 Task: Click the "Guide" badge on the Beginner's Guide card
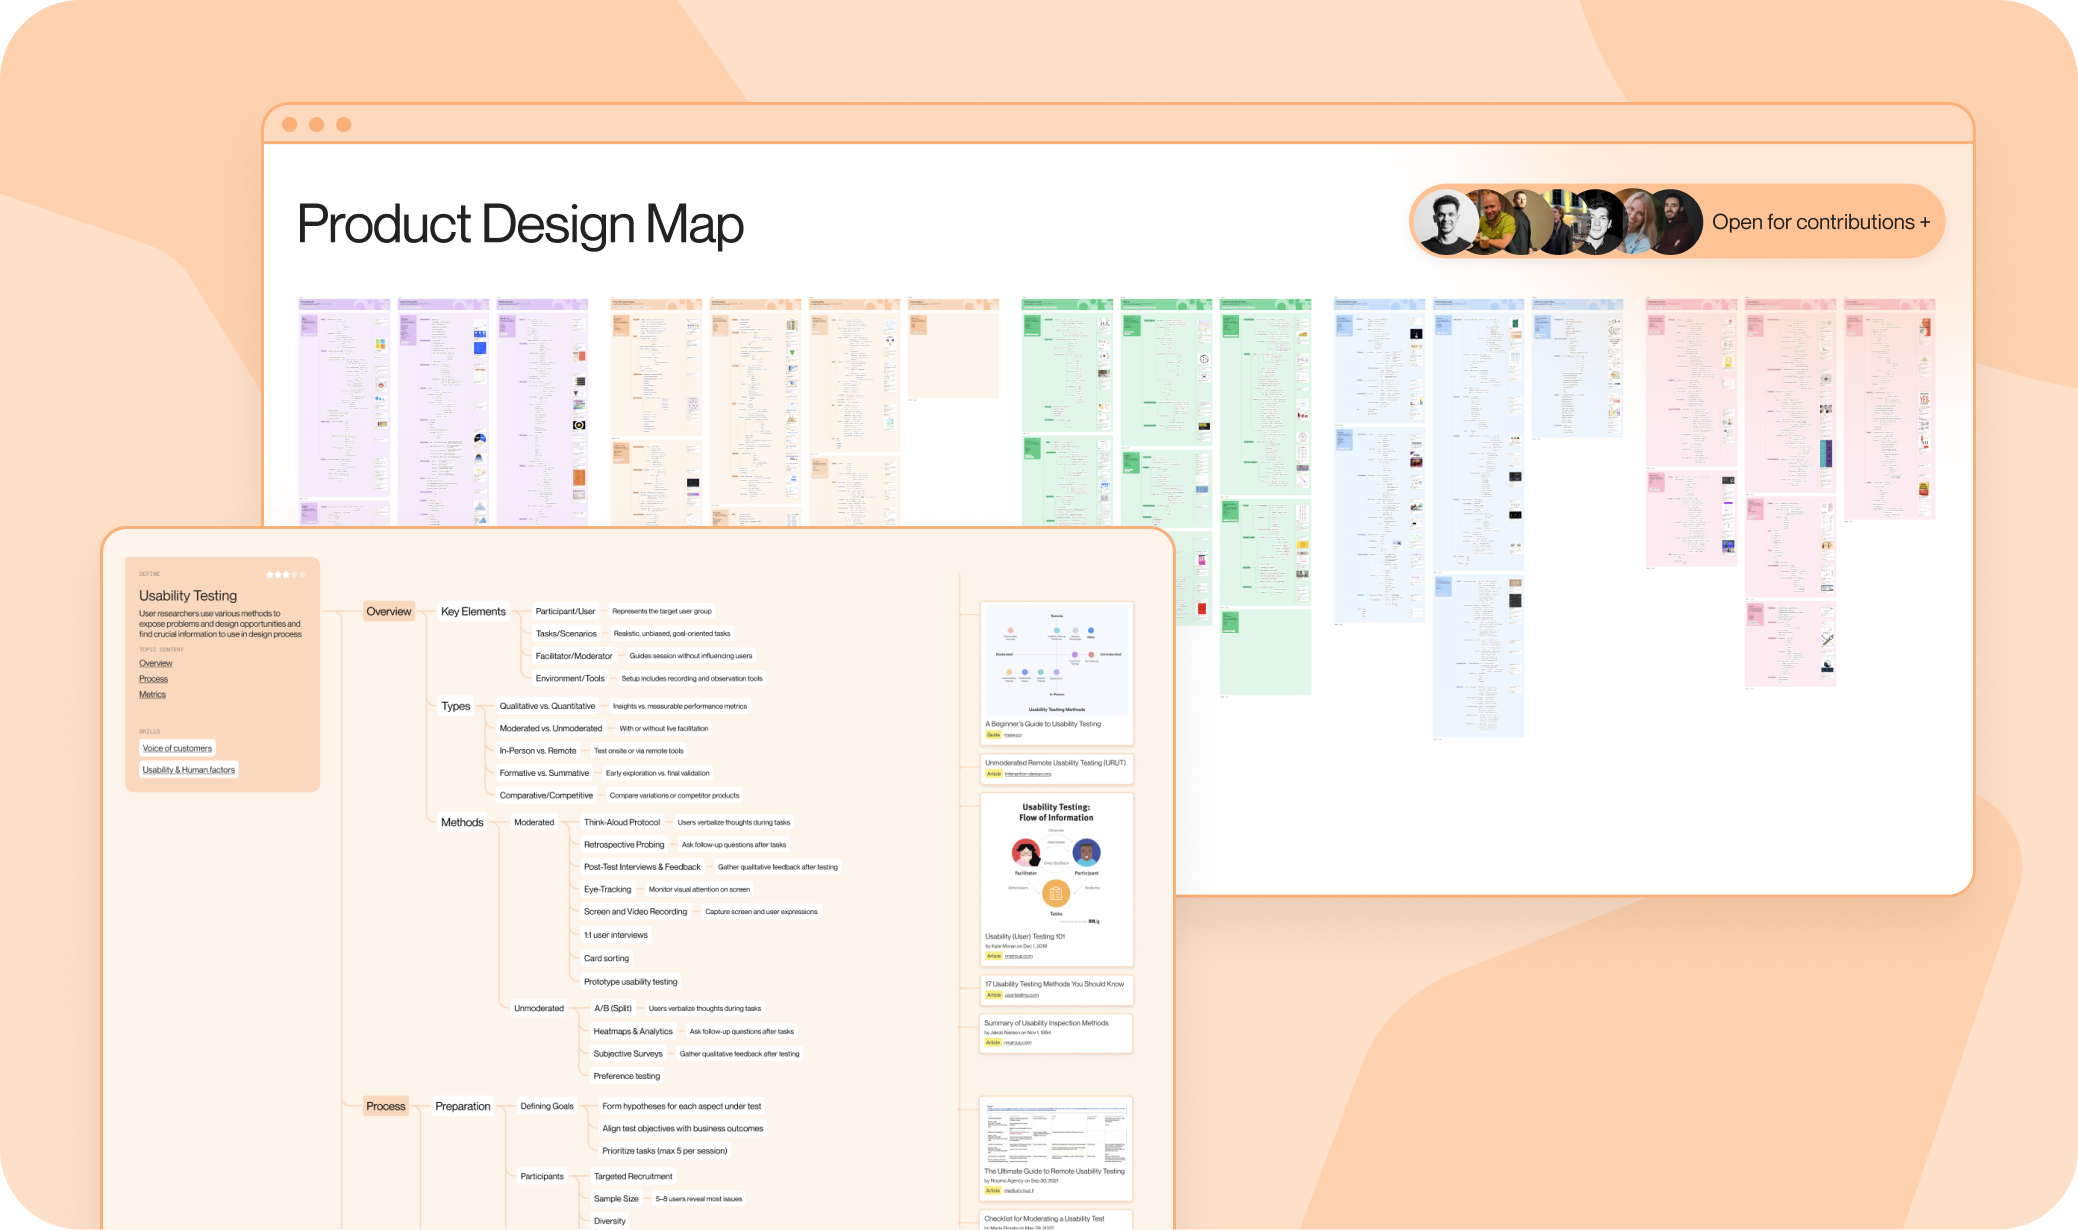coord(993,734)
